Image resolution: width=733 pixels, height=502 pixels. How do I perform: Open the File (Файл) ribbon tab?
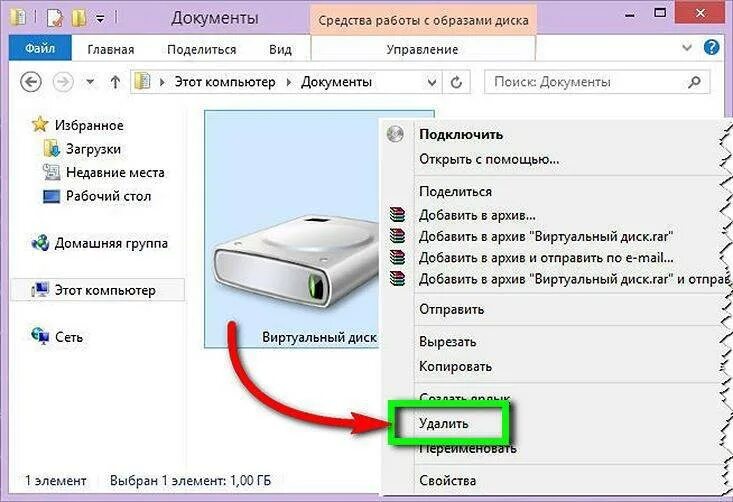tap(40, 48)
